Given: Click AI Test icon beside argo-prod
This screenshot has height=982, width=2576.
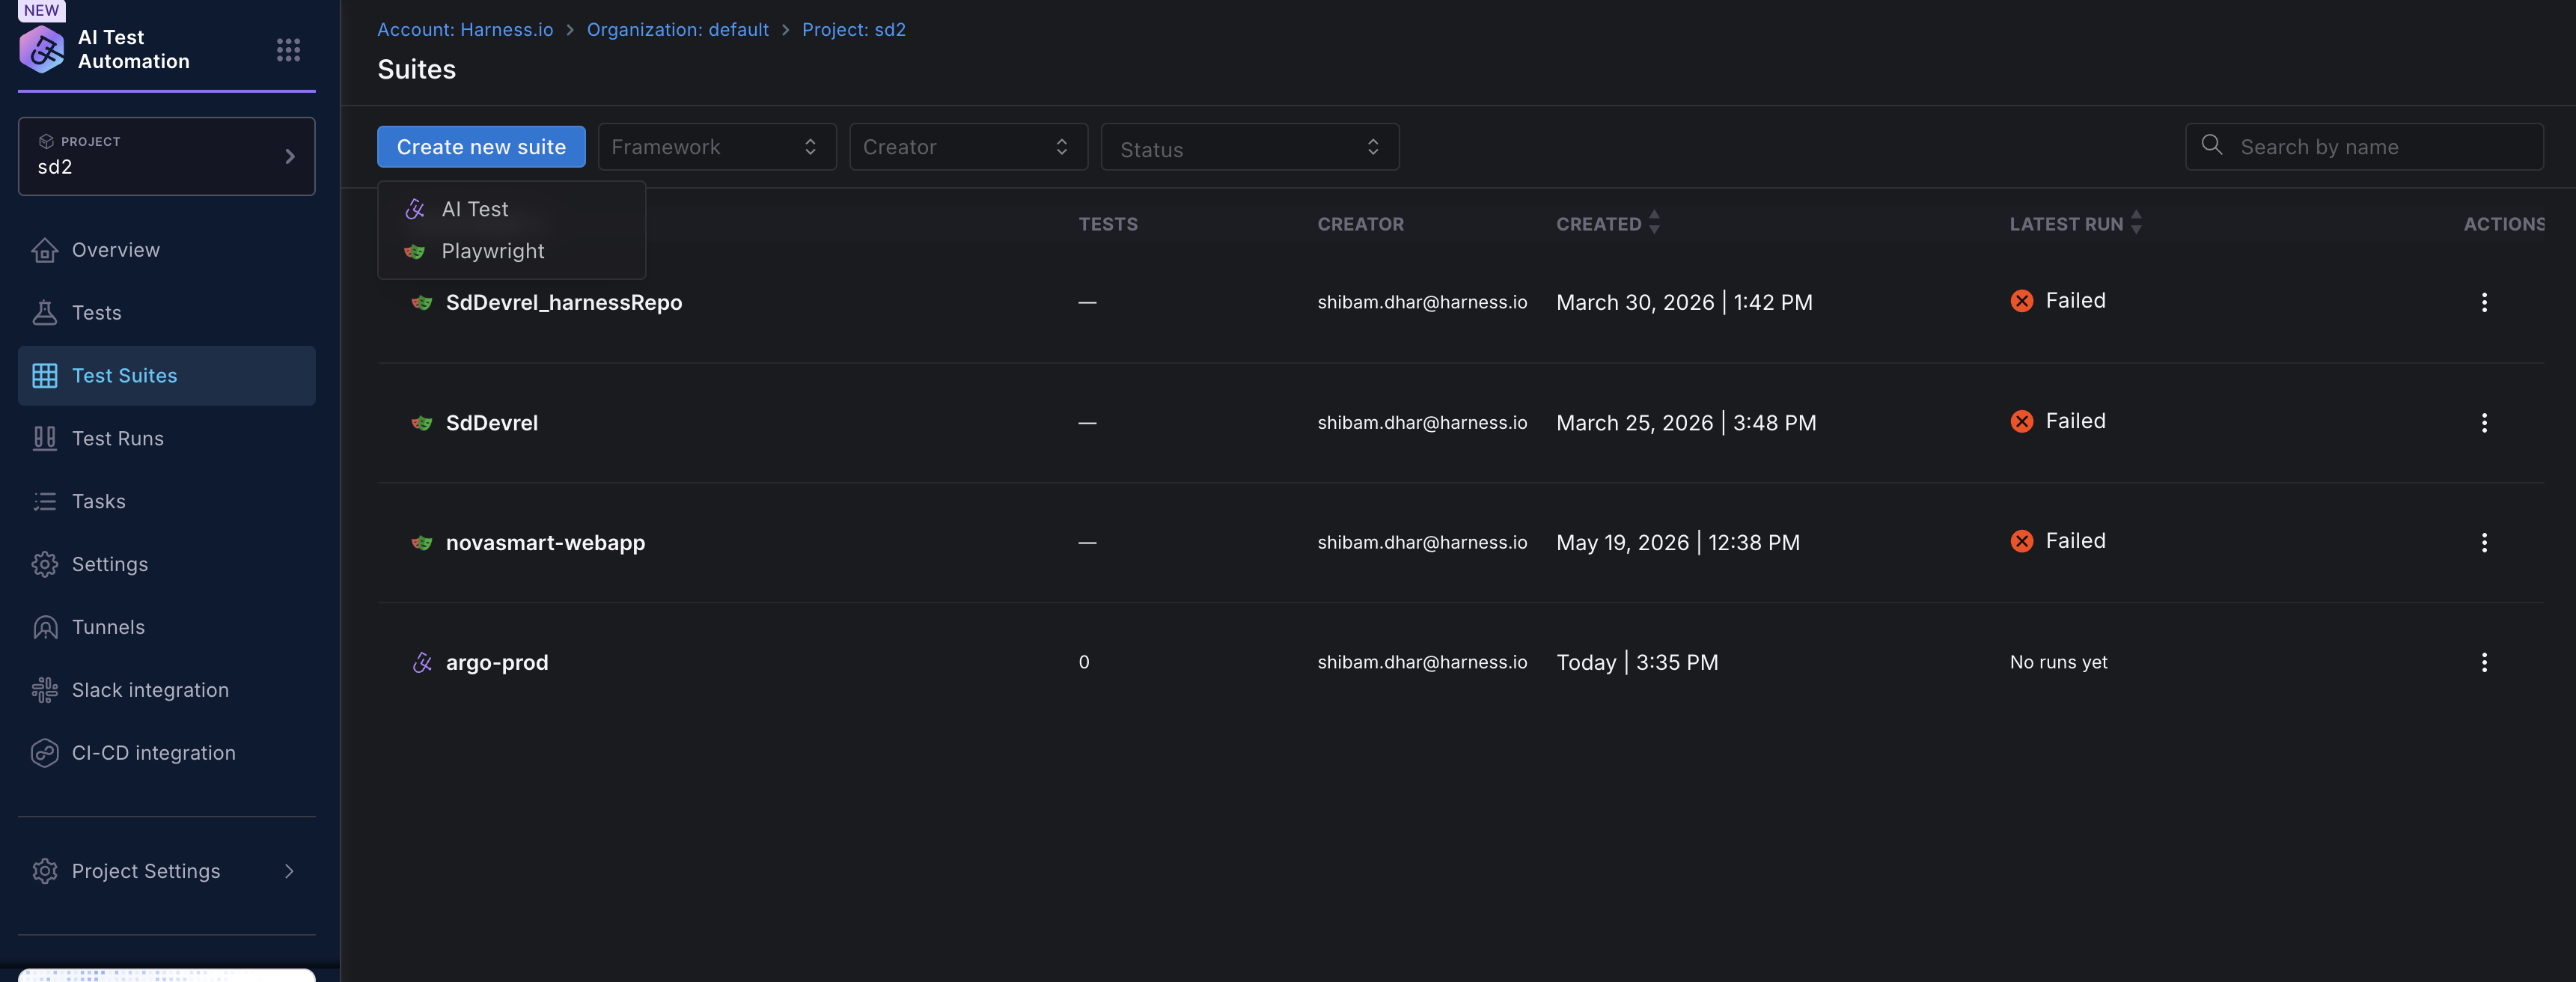Looking at the screenshot, I should coord(422,662).
